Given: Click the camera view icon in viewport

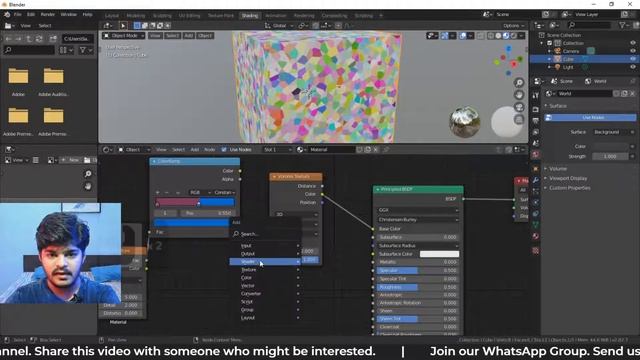Looking at the screenshot, I should (x=519, y=107).
